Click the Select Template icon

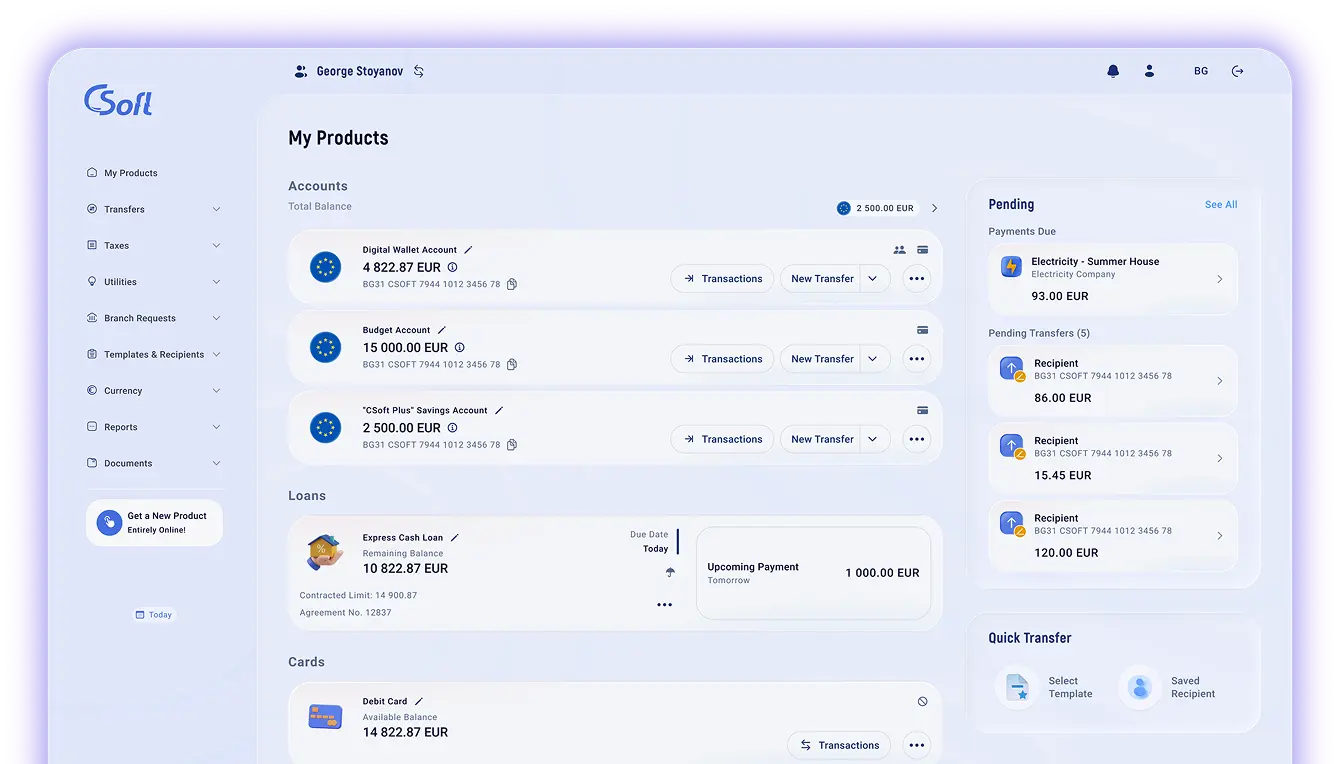click(x=1017, y=687)
